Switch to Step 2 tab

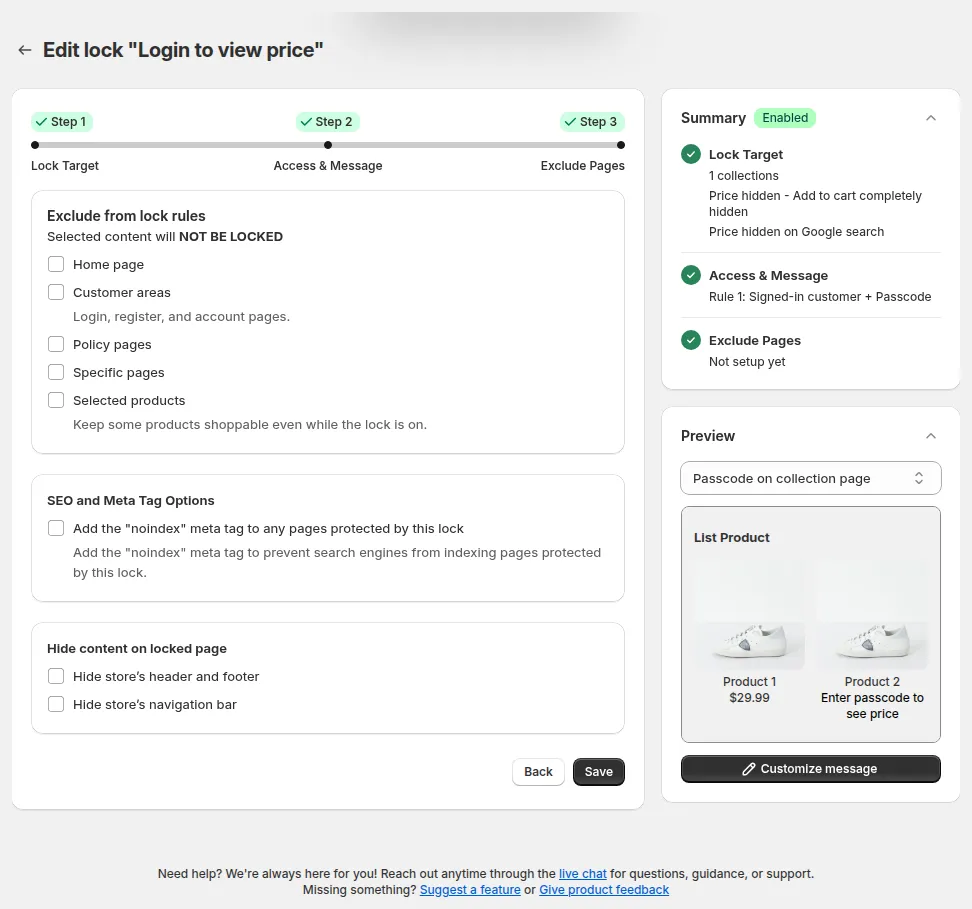(x=327, y=122)
